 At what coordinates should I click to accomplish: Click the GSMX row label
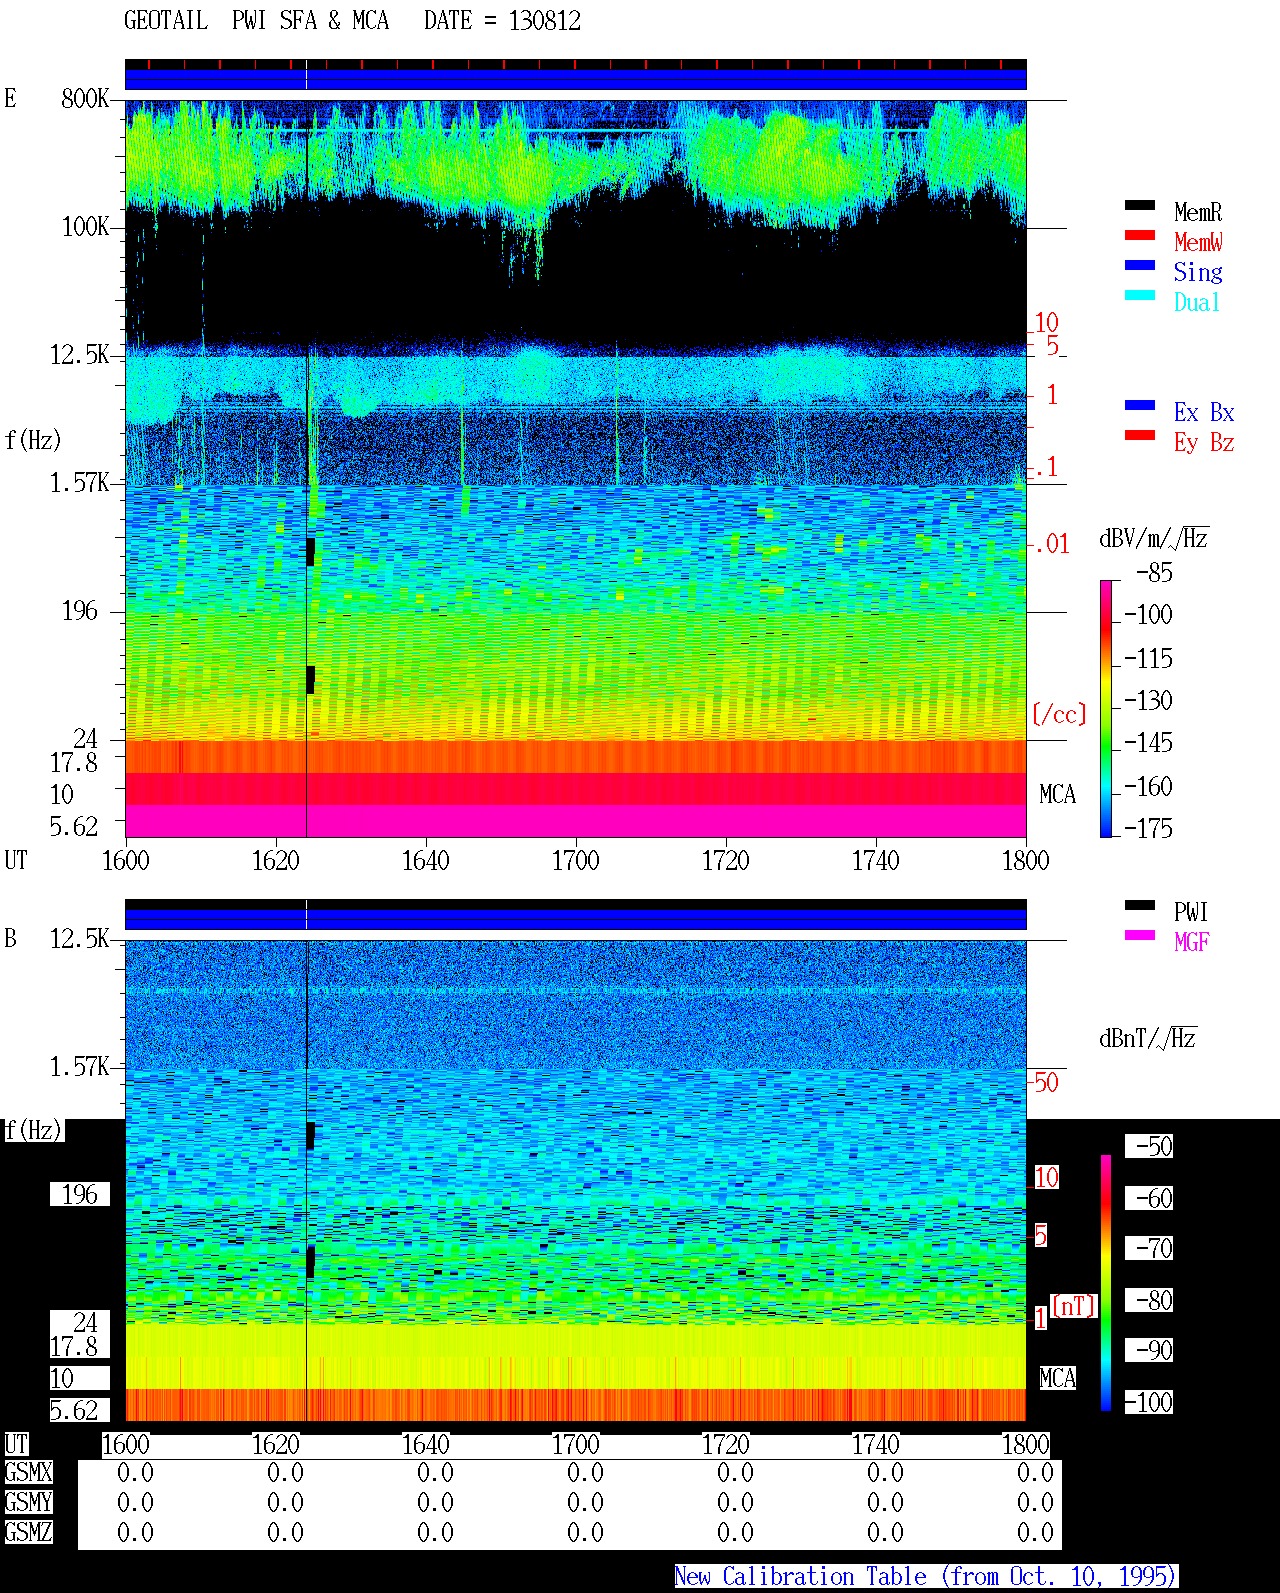(28, 1473)
